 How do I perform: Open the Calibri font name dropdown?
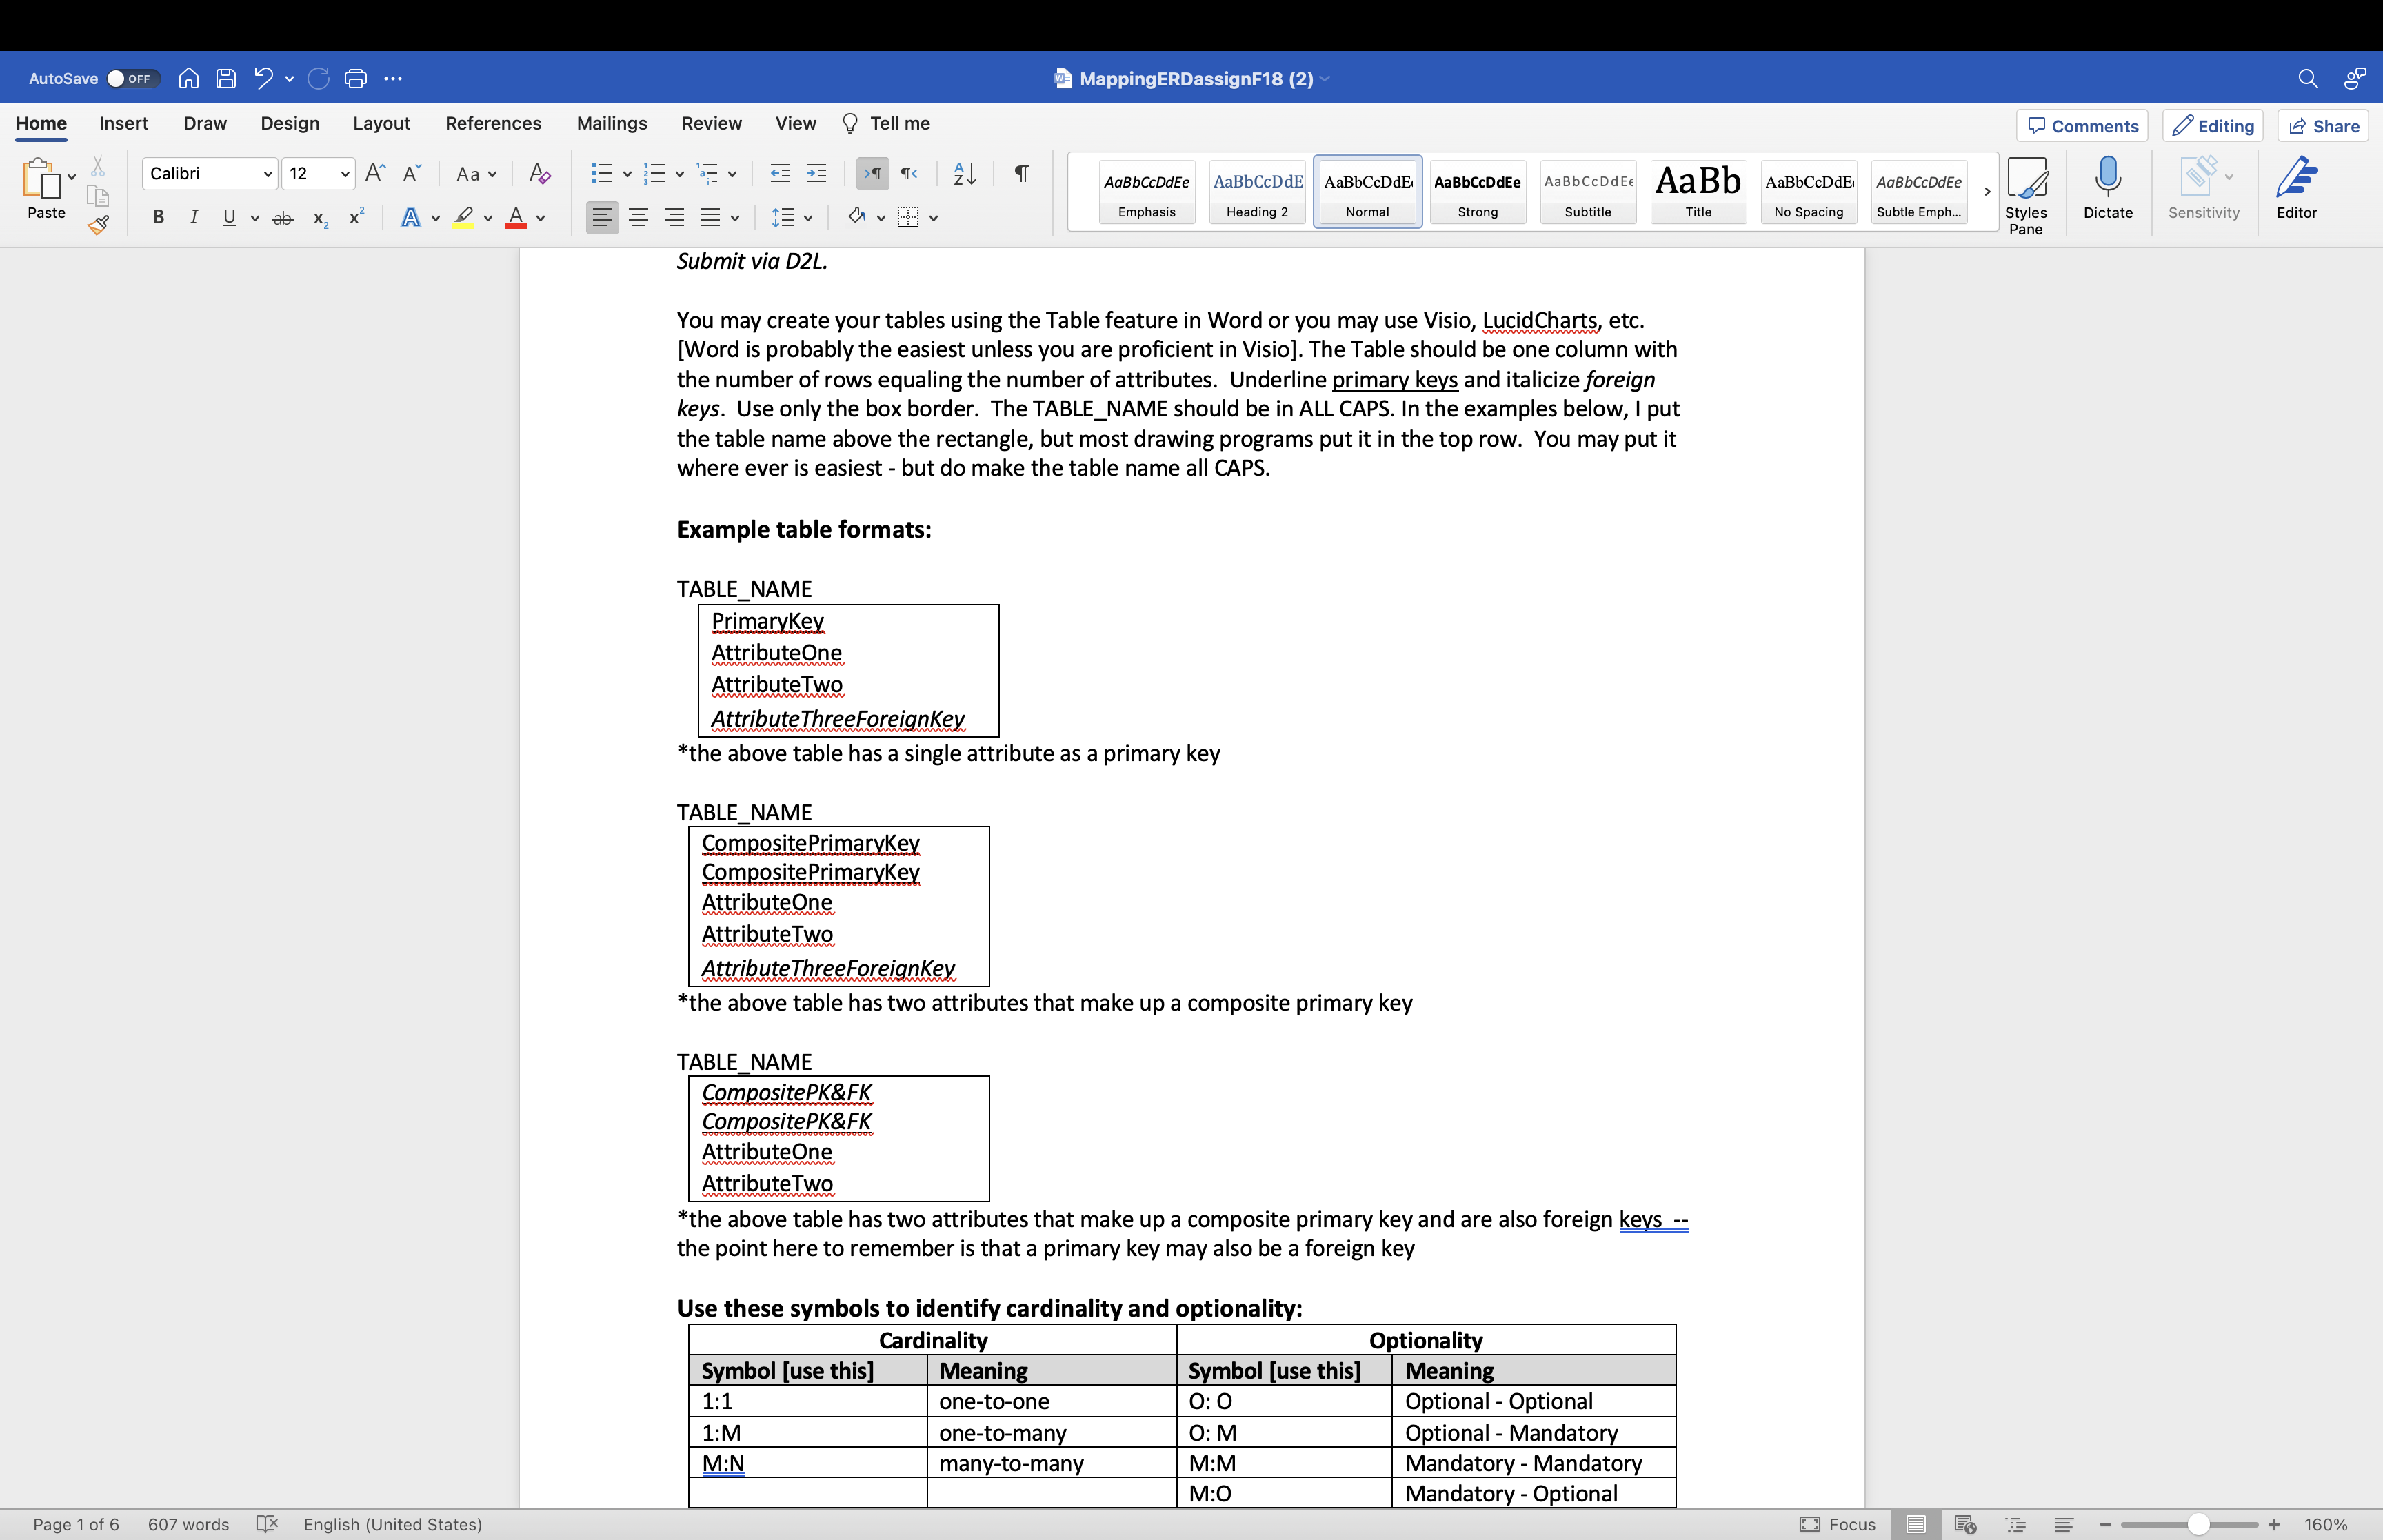267,174
